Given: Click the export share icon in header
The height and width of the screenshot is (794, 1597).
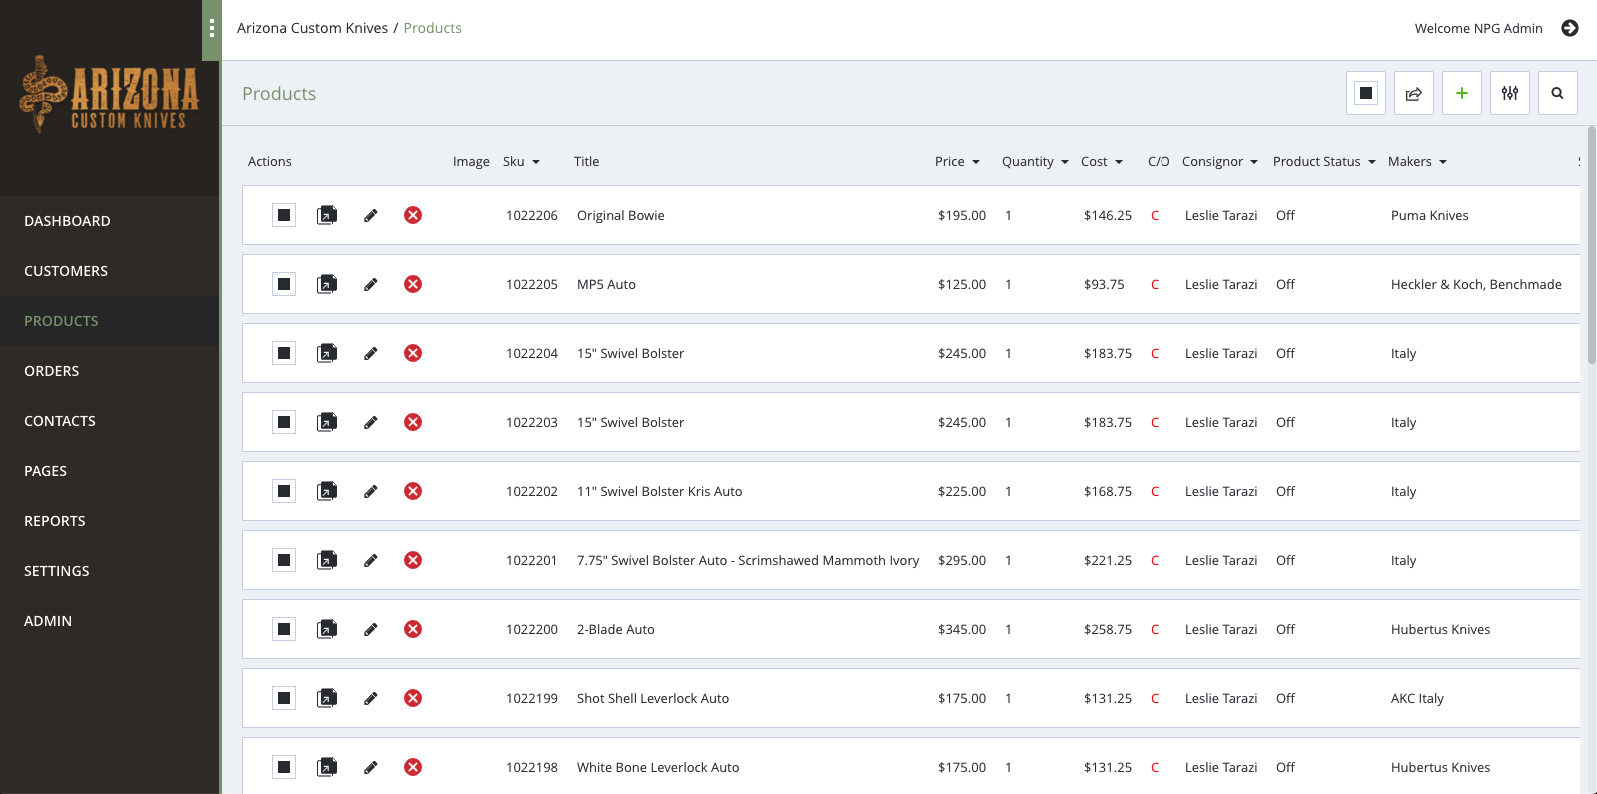Looking at the screenshot, I should pos(1414,93).
